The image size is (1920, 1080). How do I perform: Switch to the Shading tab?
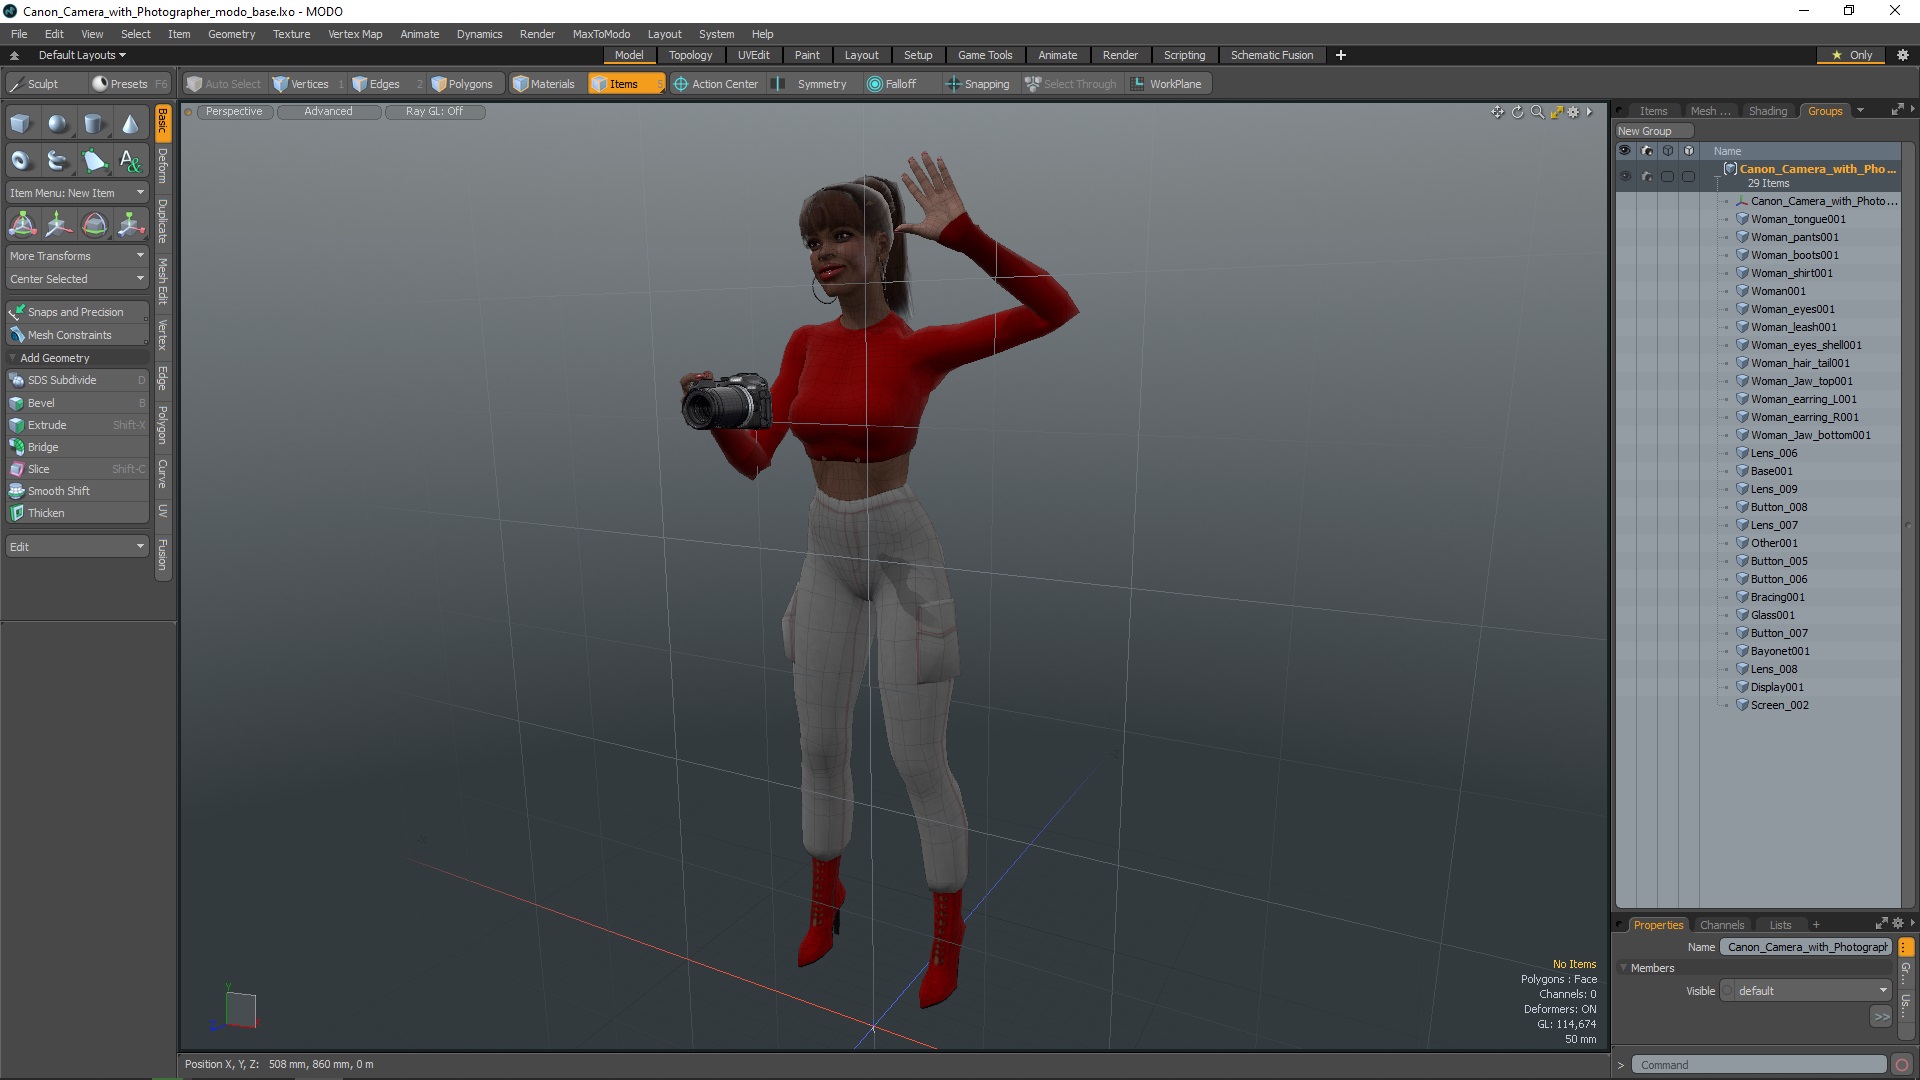pos(1767,111)
